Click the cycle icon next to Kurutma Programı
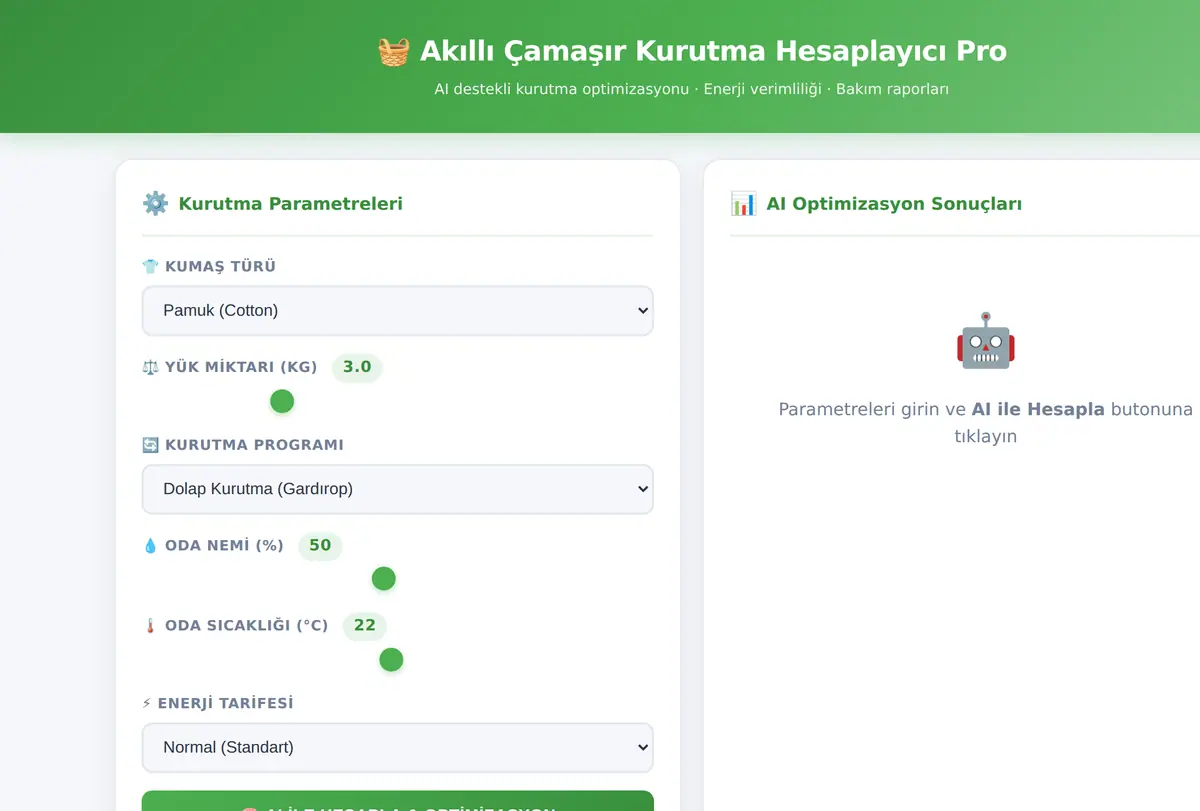 click(150, 445)
